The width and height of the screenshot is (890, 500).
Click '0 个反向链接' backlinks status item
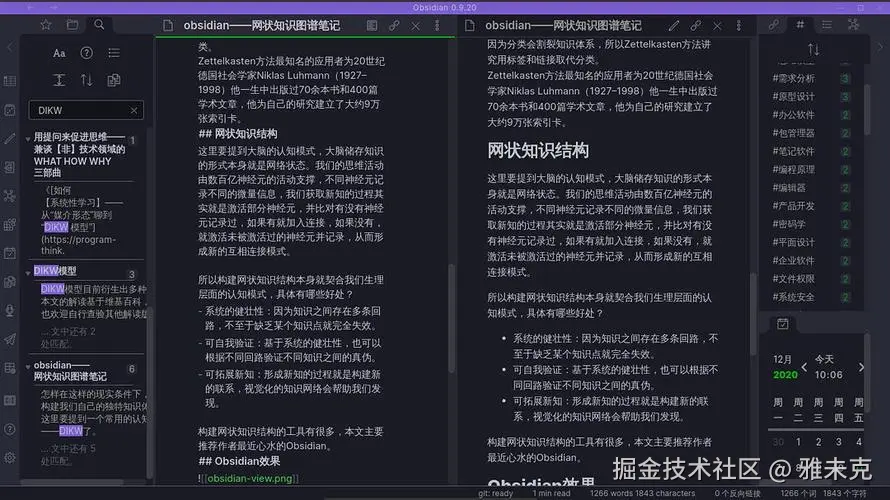coord(737,493)
